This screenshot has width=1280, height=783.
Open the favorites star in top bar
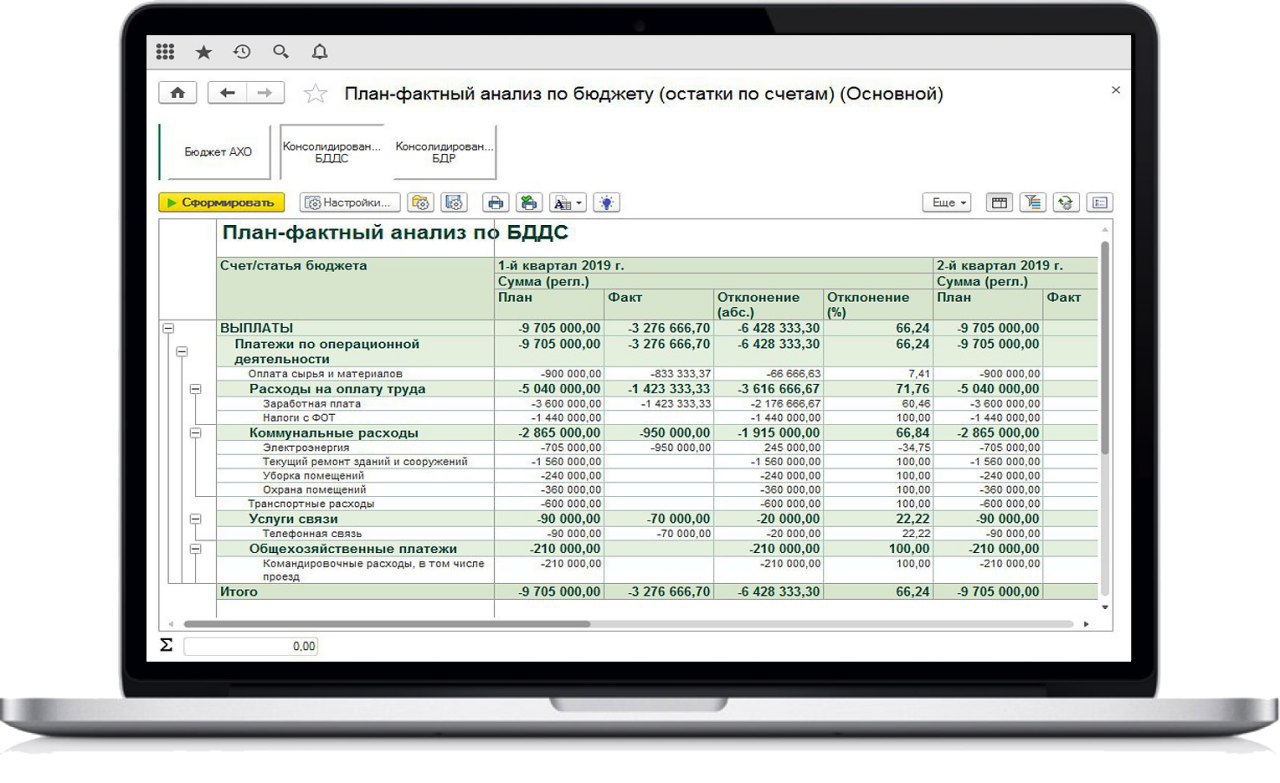[203, 52]
